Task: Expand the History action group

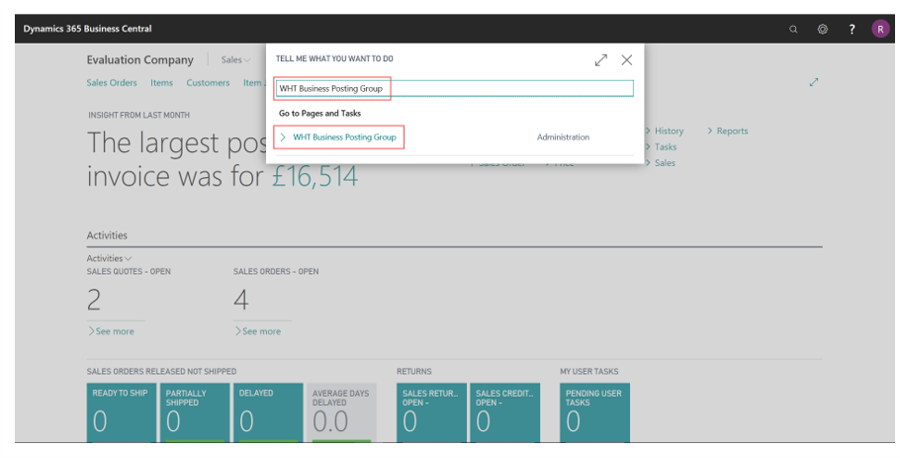Action: [664, 131]
